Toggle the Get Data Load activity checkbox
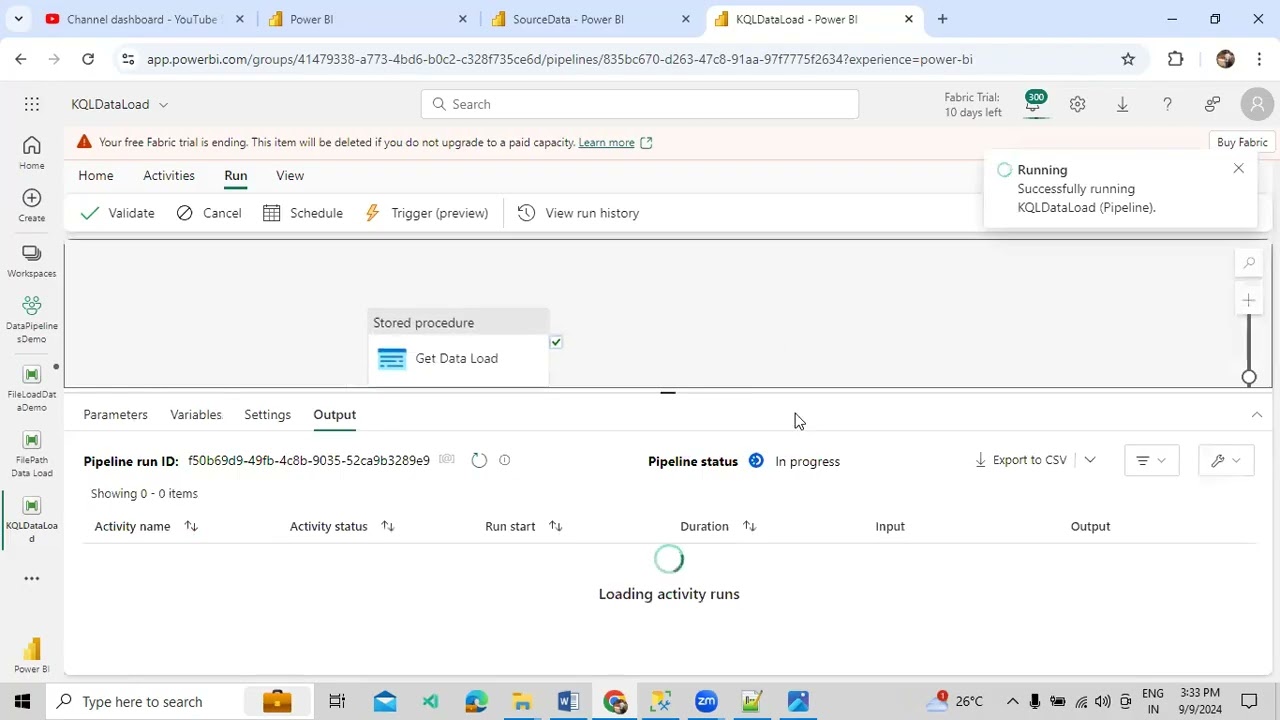The image size is (1280, 720). pos(556,342)
